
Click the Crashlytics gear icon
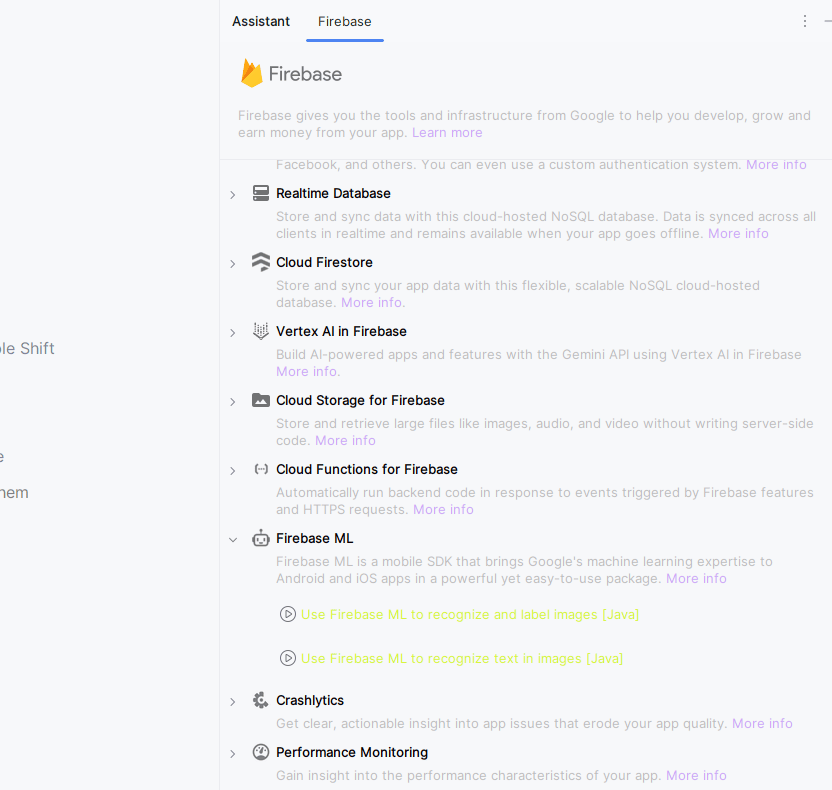(x=261, y=700)
